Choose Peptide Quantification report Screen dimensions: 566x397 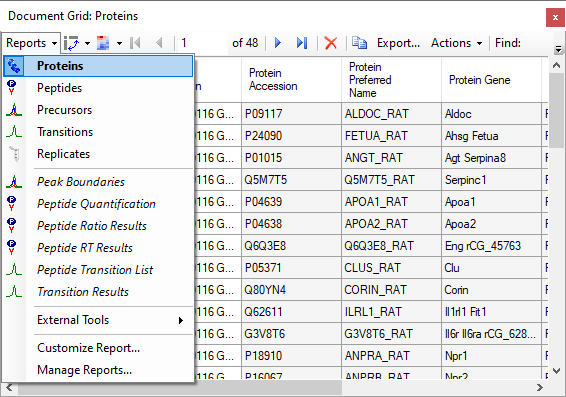coord(96,204)
